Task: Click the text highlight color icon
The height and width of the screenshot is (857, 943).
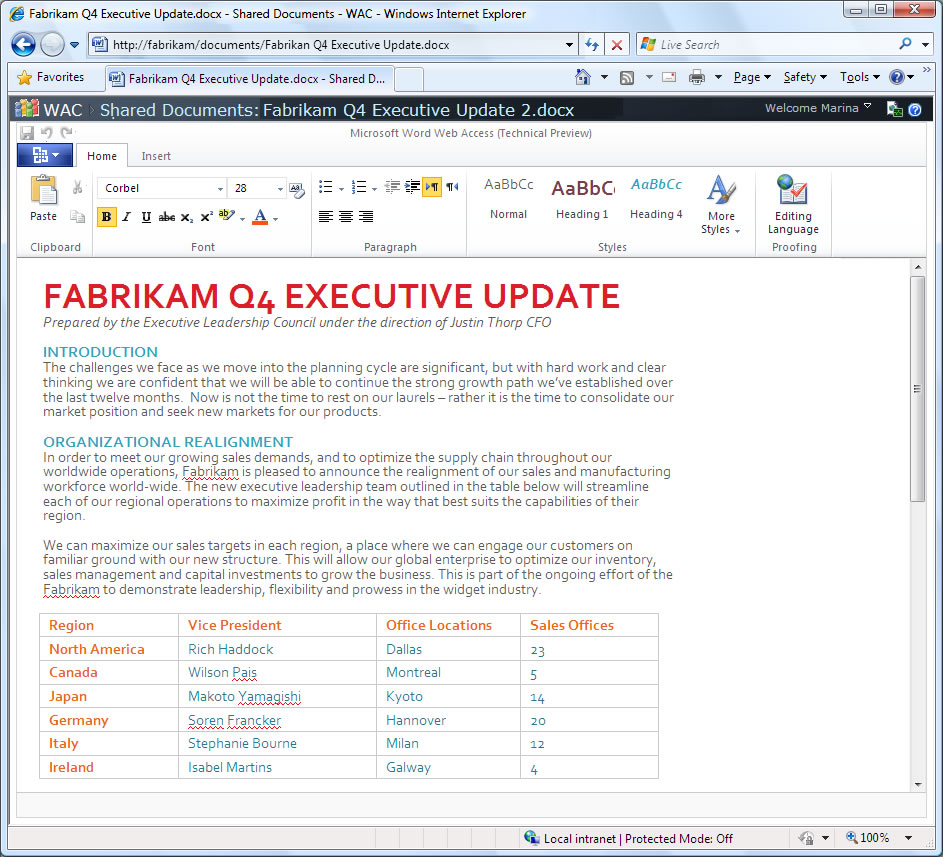Action: pos(226,215)
